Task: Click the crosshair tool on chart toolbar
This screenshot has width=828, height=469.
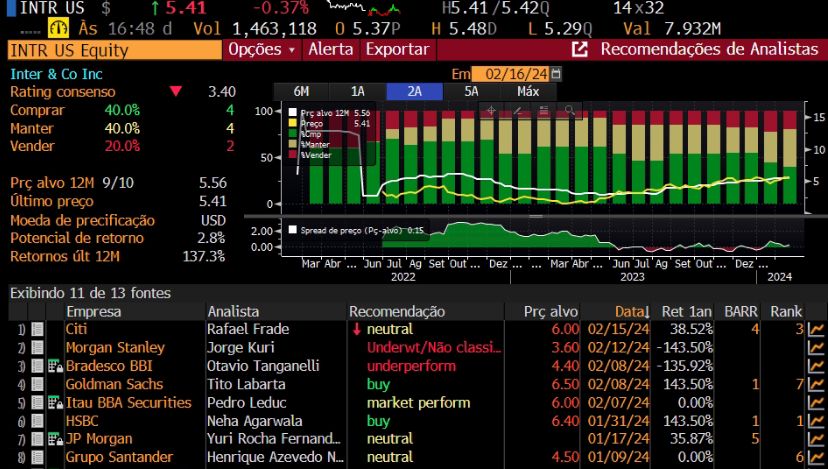Action: click(492, 111)
